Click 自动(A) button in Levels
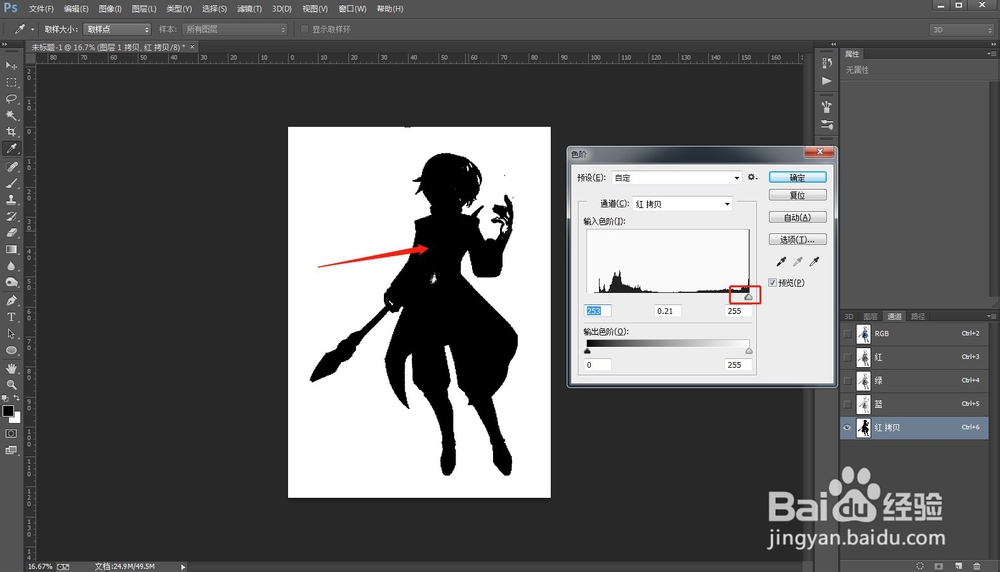 pyautogui.click(x=797, y=217)
